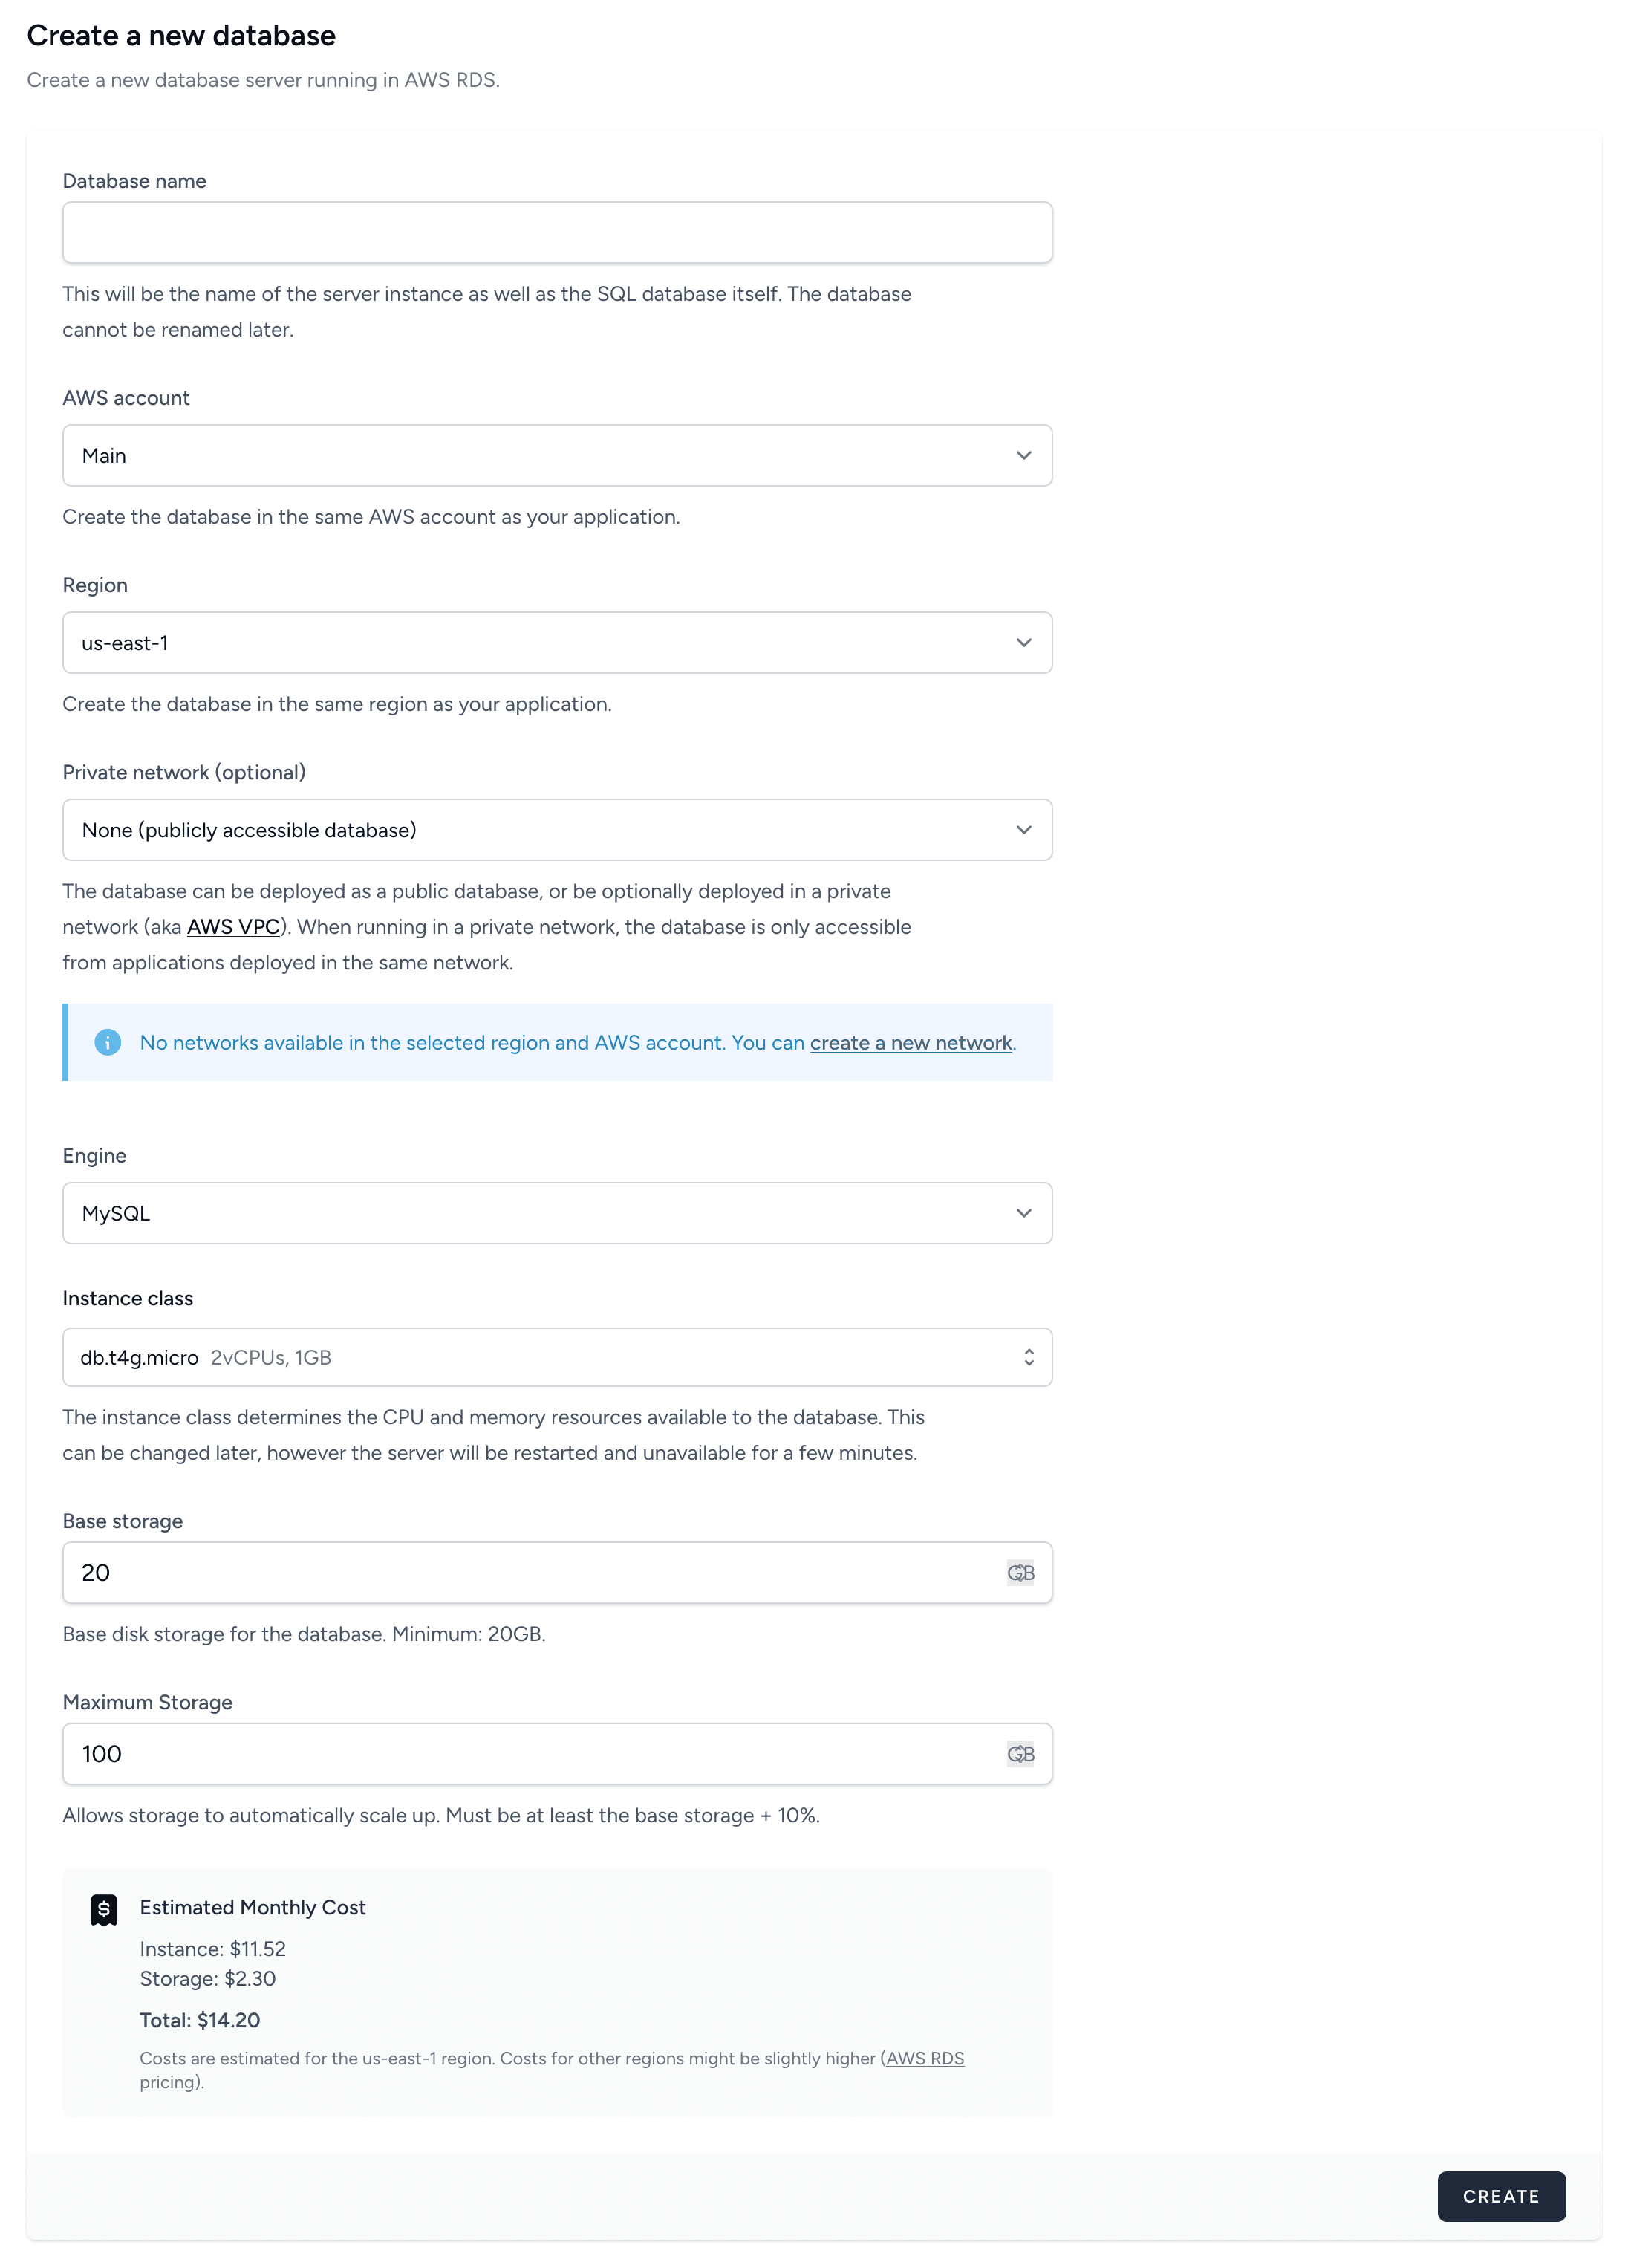The width and height of the screenshot is (1628, 2268).
Task: Click the chevron arrow in Engine field
Action: [x=1023, y=1213]
